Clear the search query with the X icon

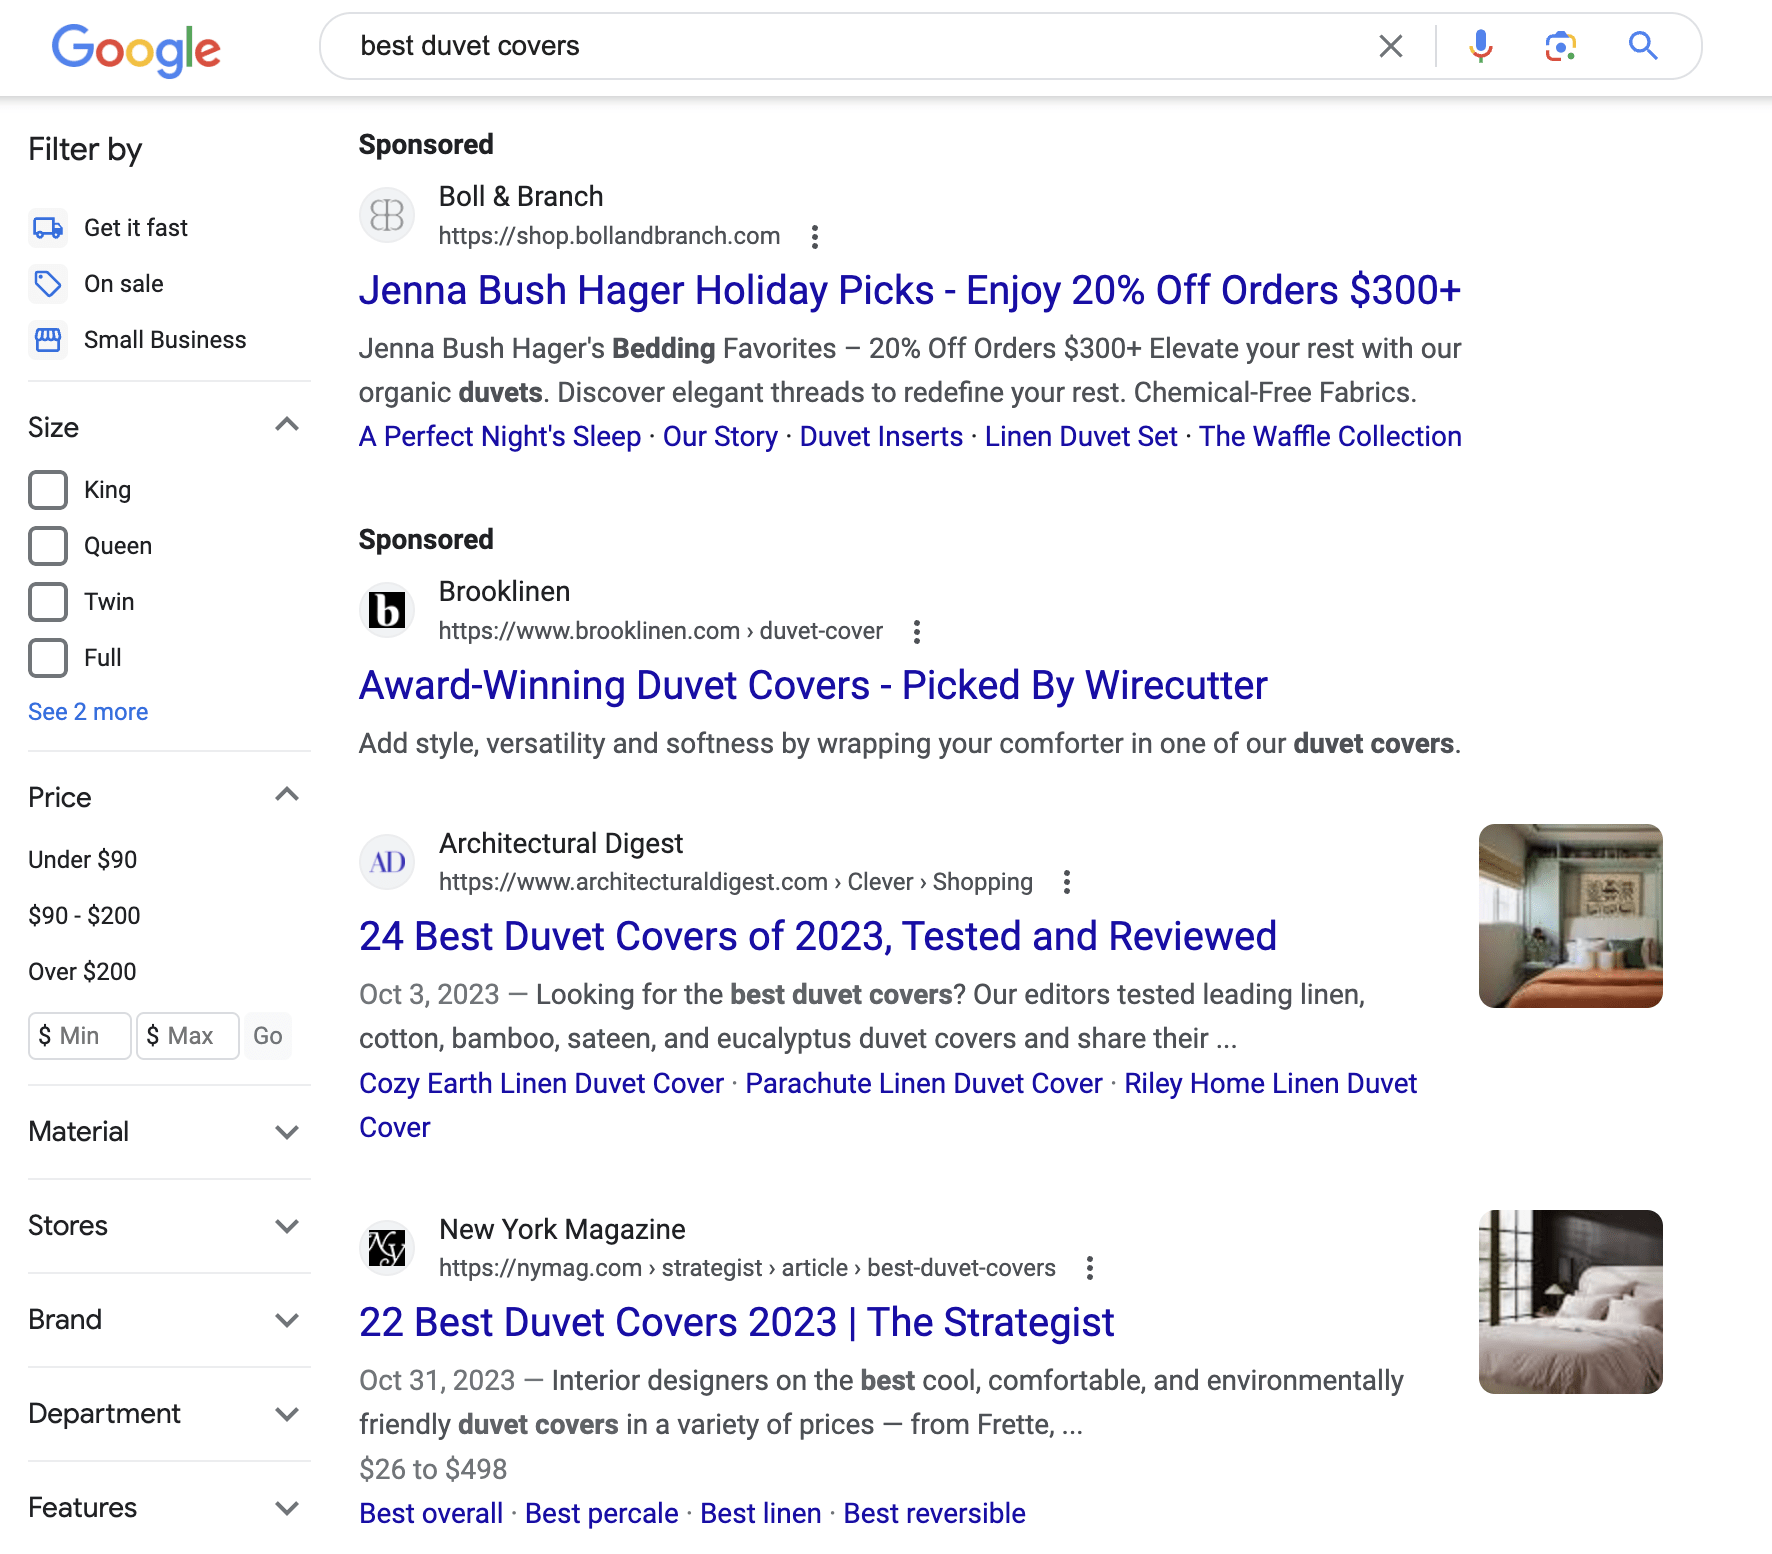1390,46
